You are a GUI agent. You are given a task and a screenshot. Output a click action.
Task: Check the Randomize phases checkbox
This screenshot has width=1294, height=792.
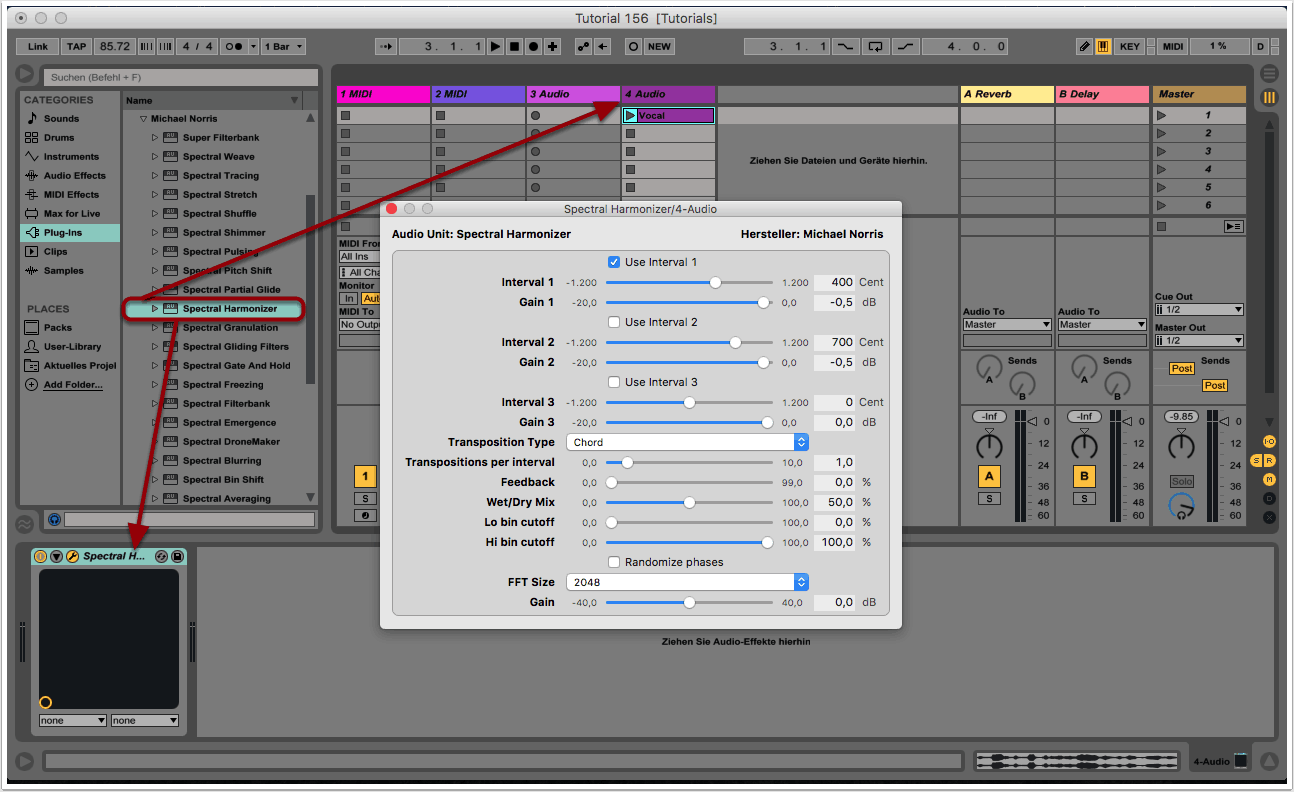(614, 562)
